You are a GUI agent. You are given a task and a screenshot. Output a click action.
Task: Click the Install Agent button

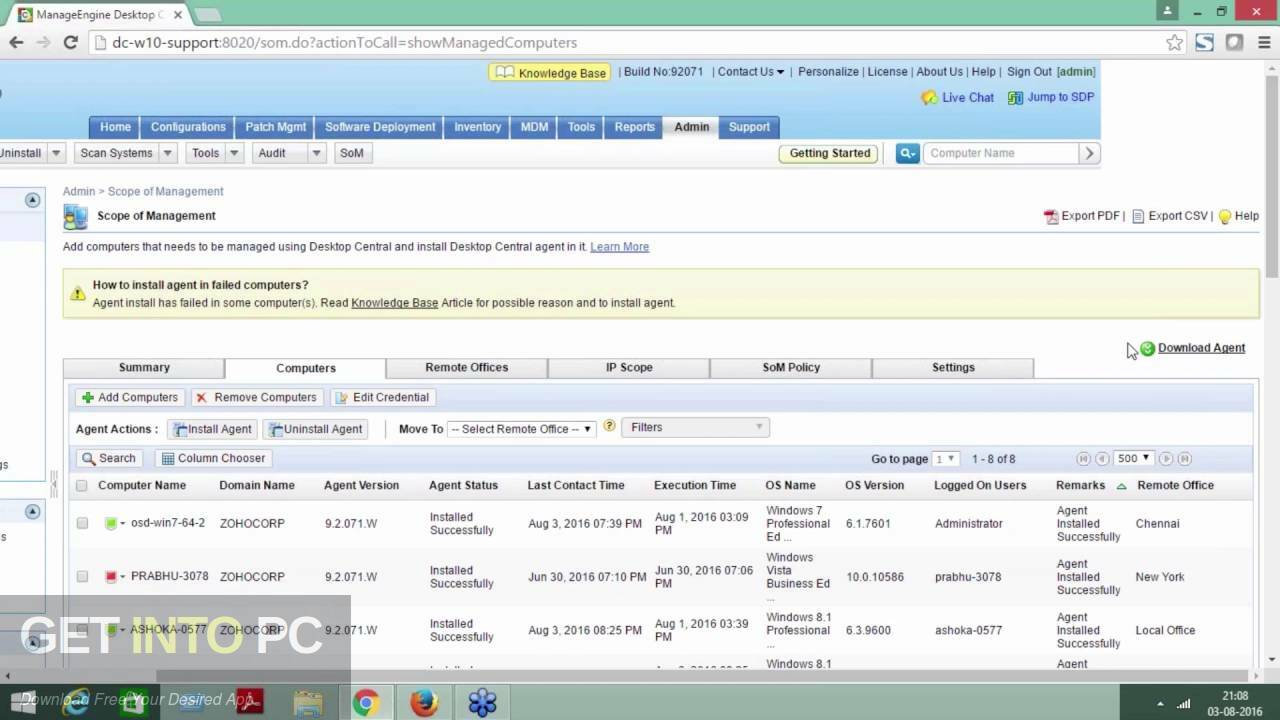pyautogui.click(x=212, y=429)
